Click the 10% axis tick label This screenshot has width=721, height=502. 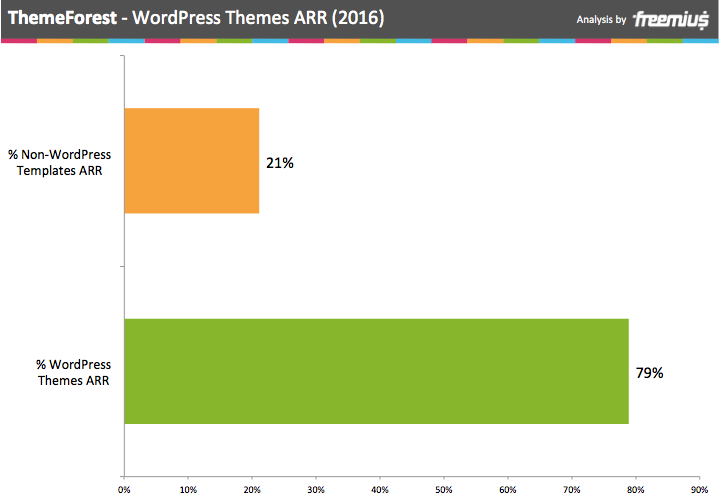point(188,490)
